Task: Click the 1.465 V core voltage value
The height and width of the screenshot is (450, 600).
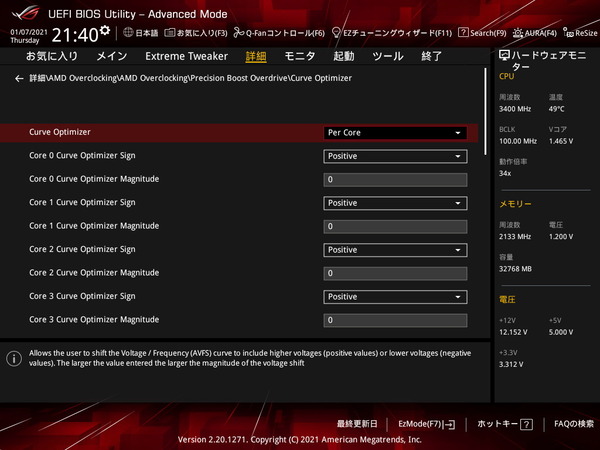Action: pos(561,141)
